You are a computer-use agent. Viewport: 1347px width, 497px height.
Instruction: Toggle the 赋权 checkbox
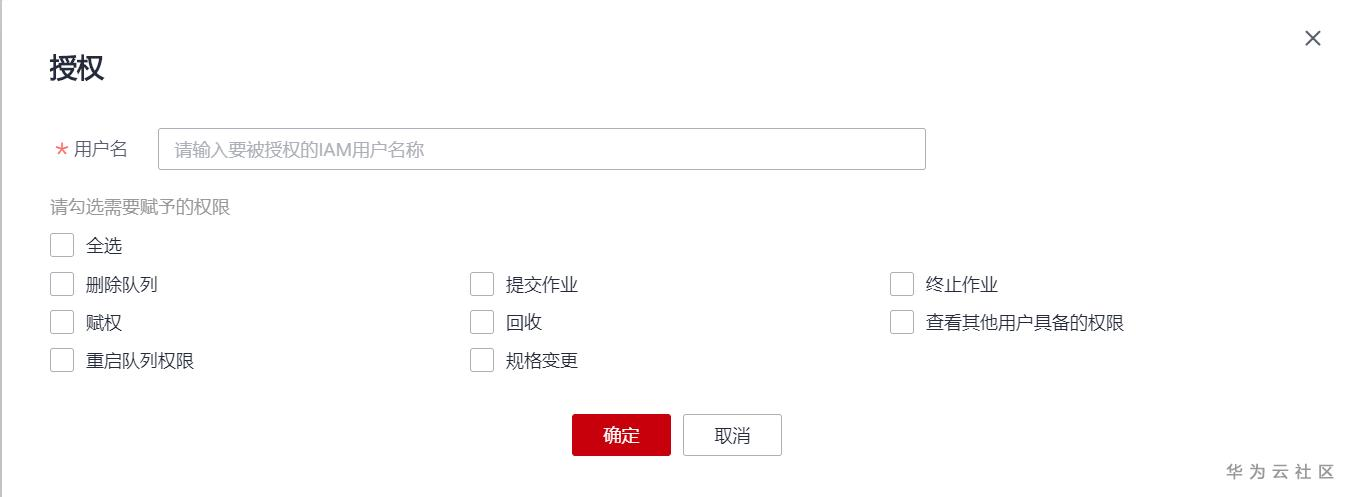(x=62, y=322)
